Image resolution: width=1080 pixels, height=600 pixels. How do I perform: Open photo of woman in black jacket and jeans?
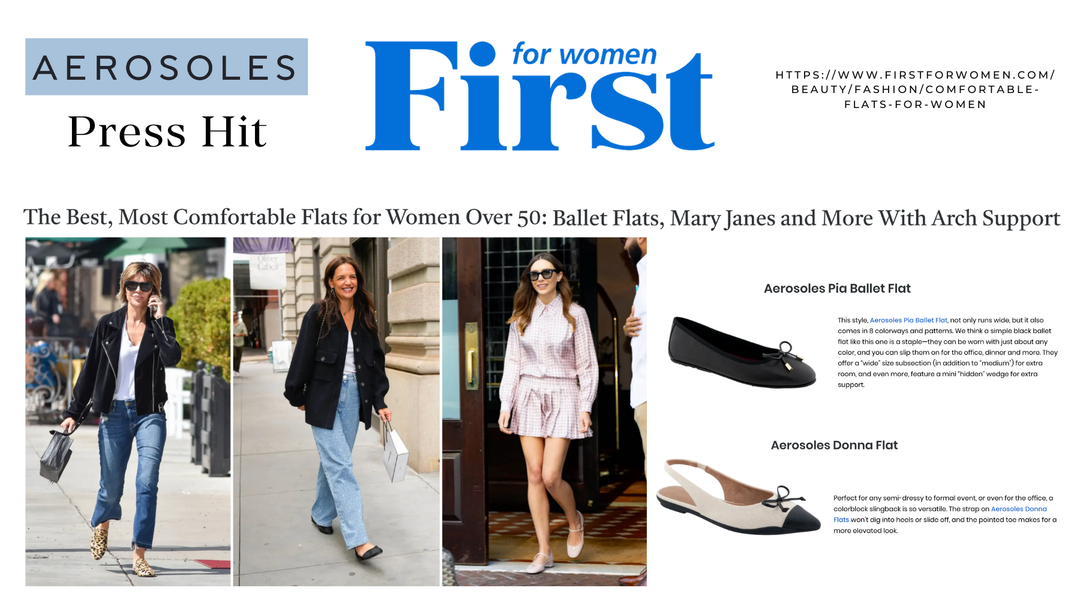pos(336,411)
